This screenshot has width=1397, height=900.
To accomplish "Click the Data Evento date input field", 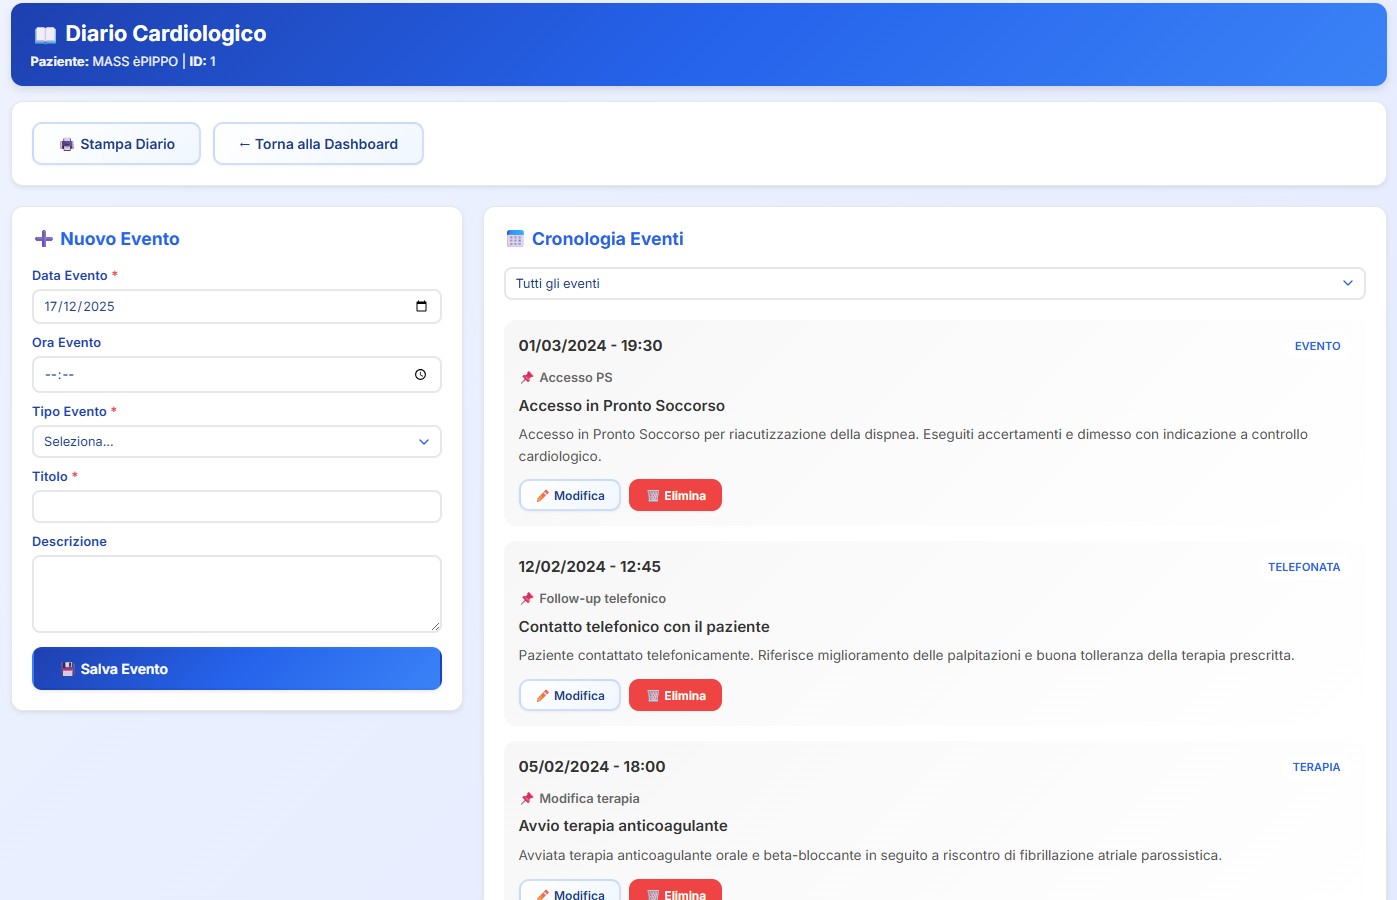I will [x=200, y=306].
